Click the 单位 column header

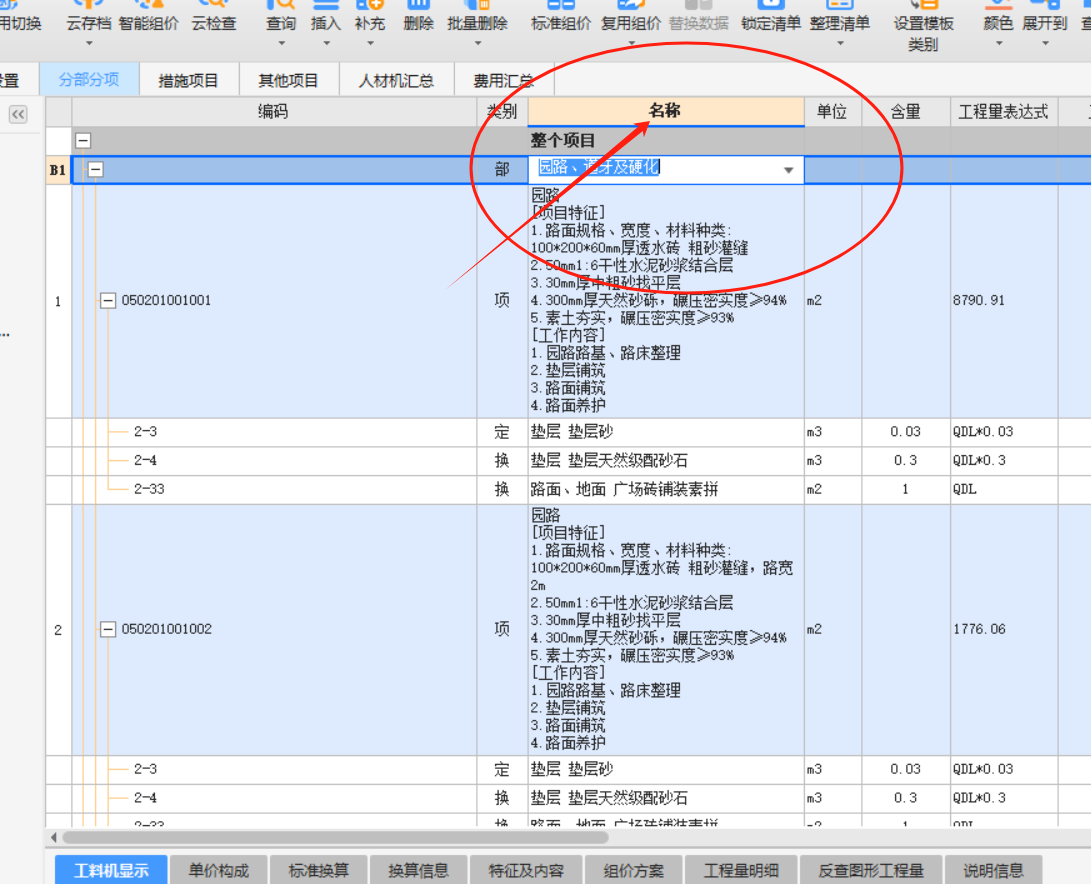click(832, 111)
